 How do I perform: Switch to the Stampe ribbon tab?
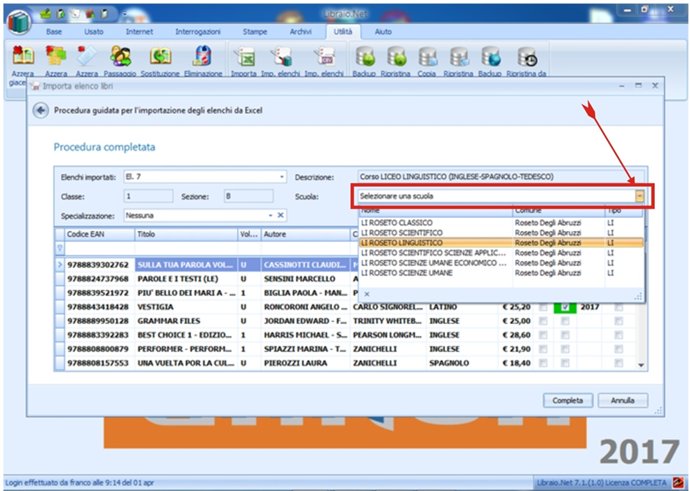point(255,32)
